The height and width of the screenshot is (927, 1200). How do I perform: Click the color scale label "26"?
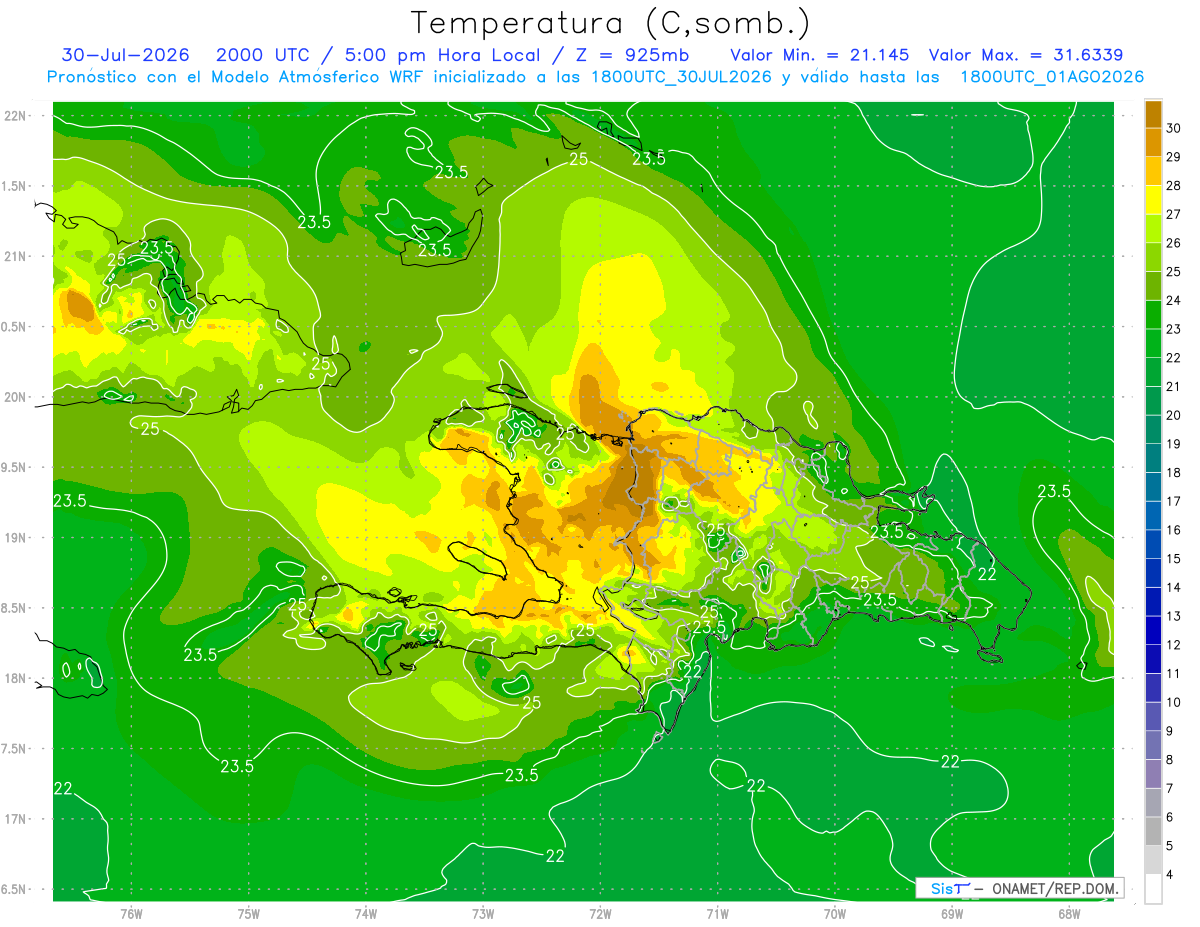[1174, 243]
